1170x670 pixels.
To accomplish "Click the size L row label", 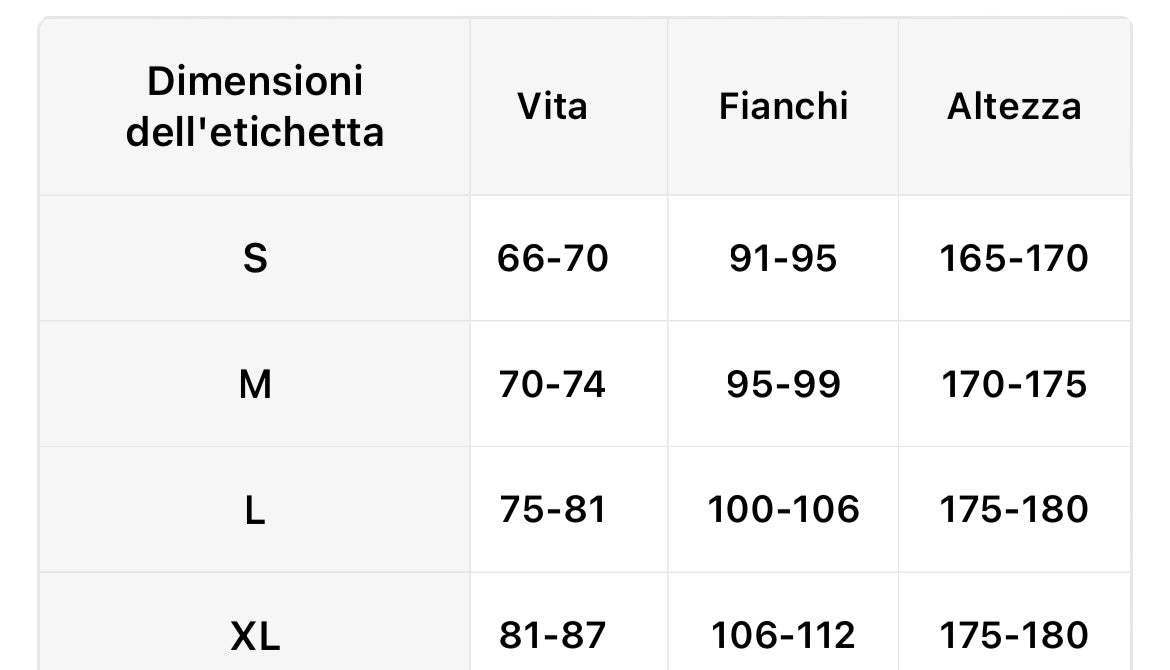I will pos(254,511).
